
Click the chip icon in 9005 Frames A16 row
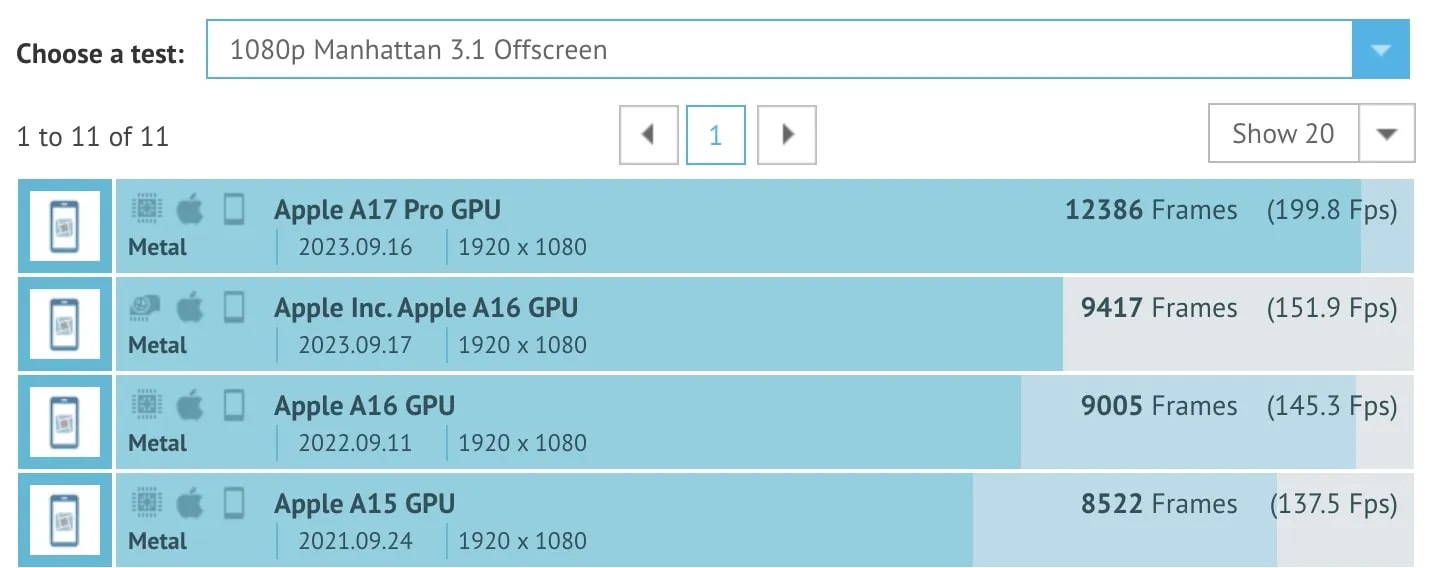(x=146, y=405)
